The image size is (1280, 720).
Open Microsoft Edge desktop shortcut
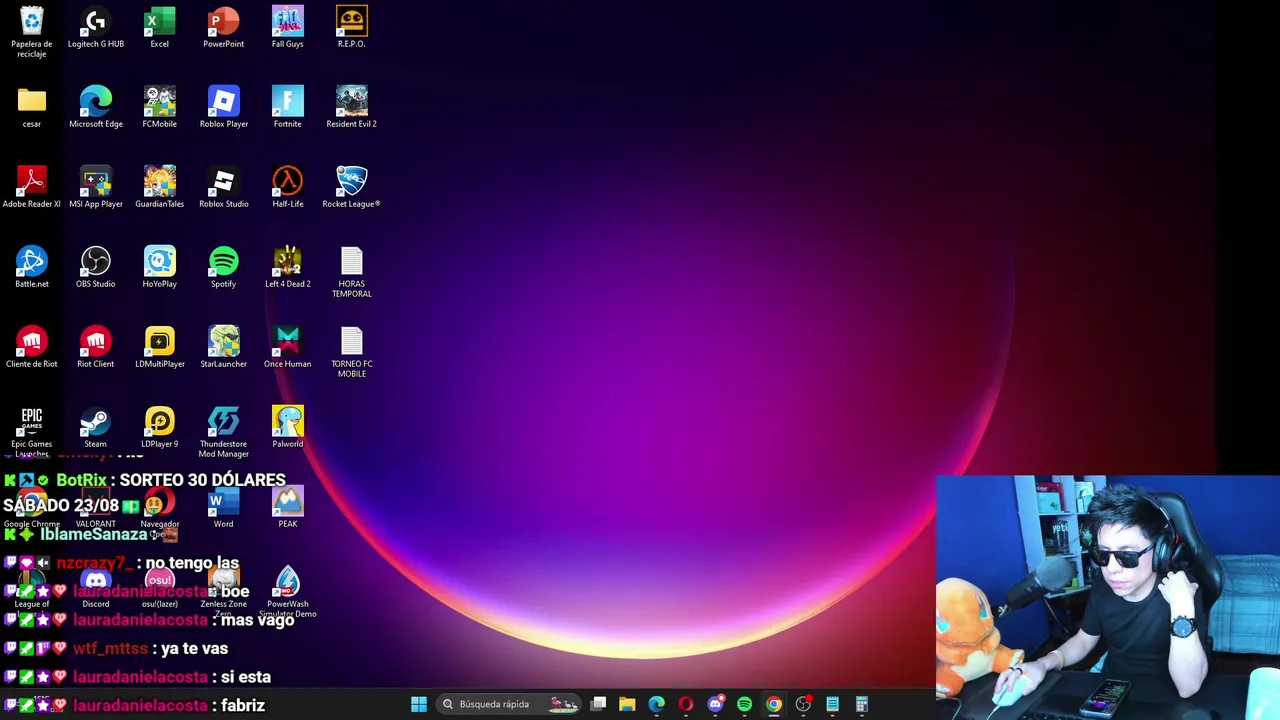96,108
